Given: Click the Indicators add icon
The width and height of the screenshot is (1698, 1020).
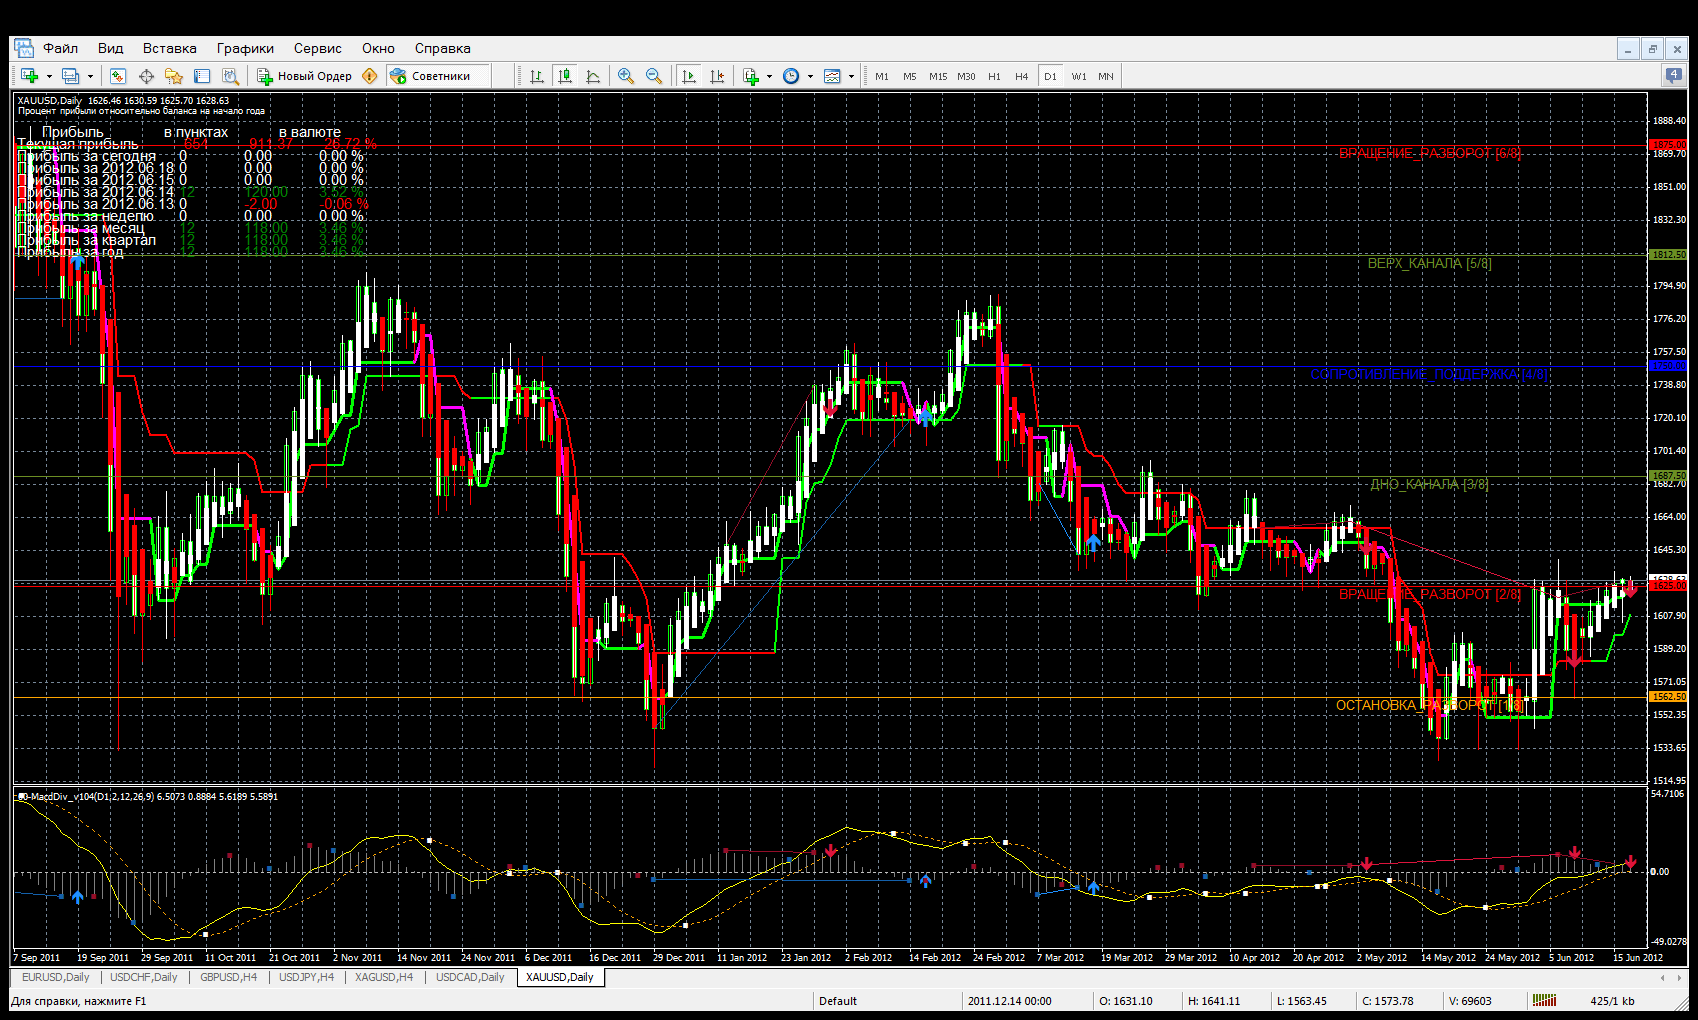Looking at the screenshot, I should point(751,76).
